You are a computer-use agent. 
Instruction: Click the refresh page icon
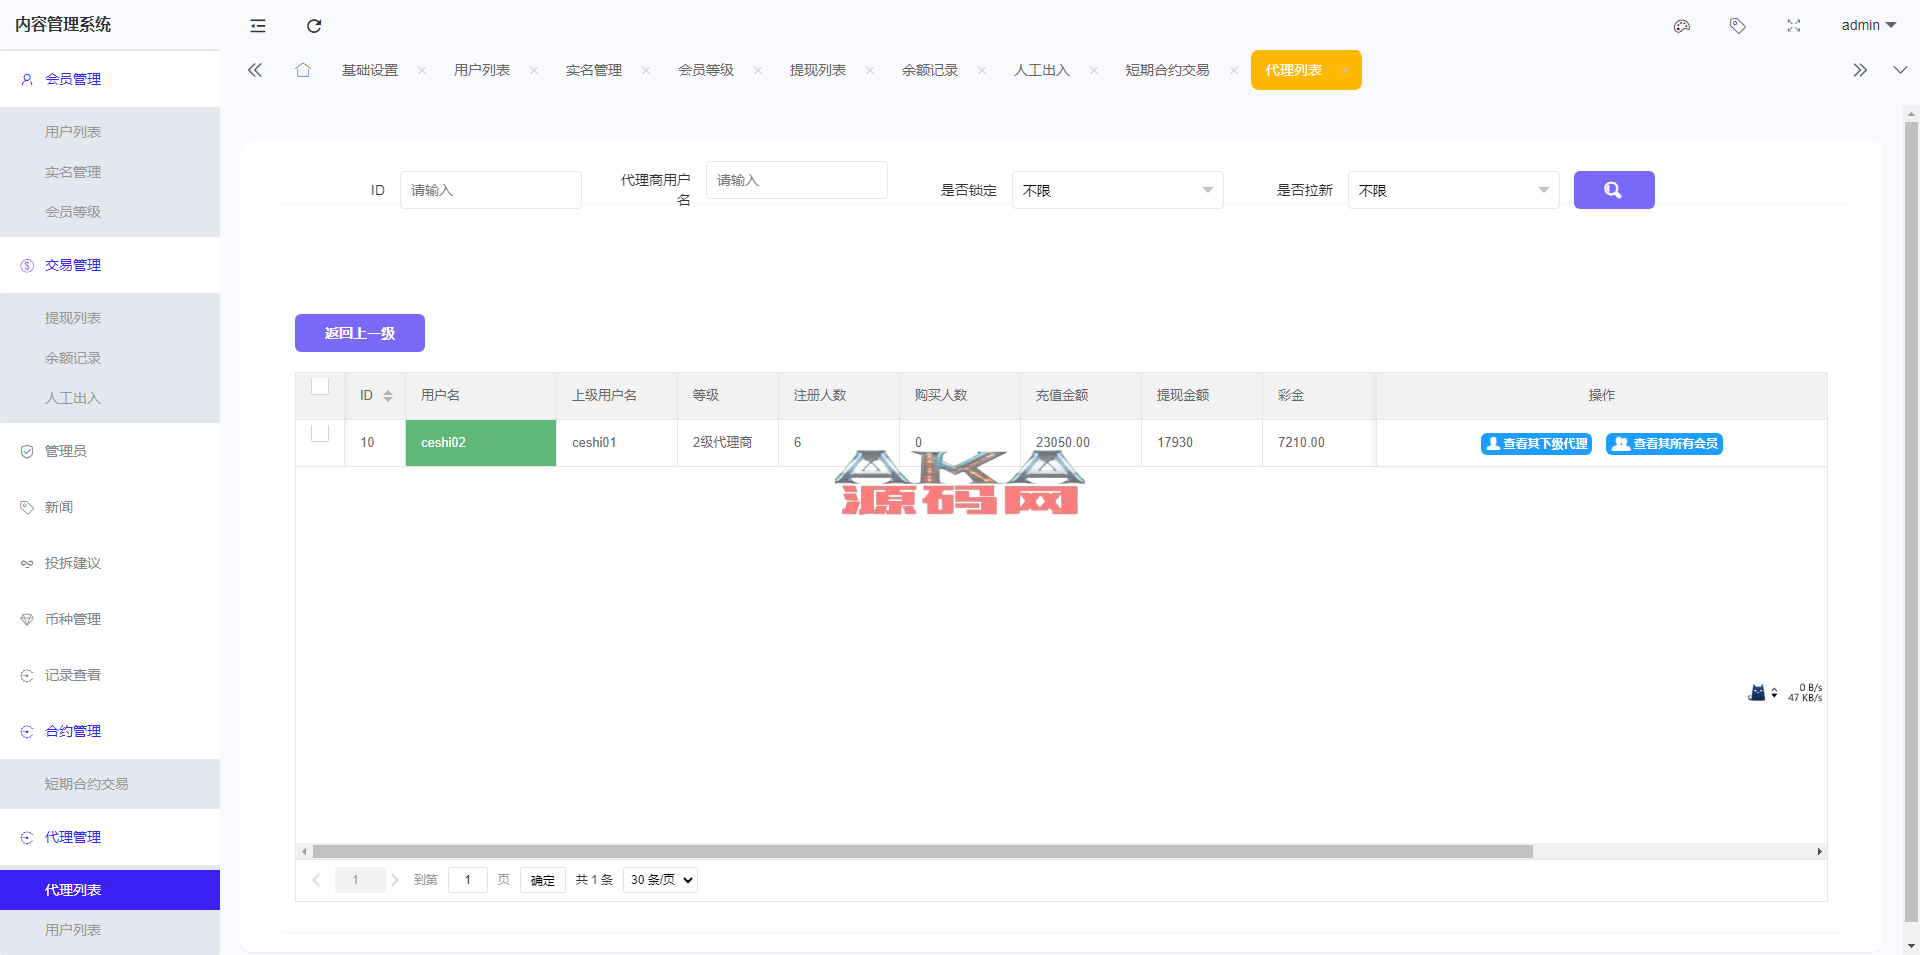[314, 26]
